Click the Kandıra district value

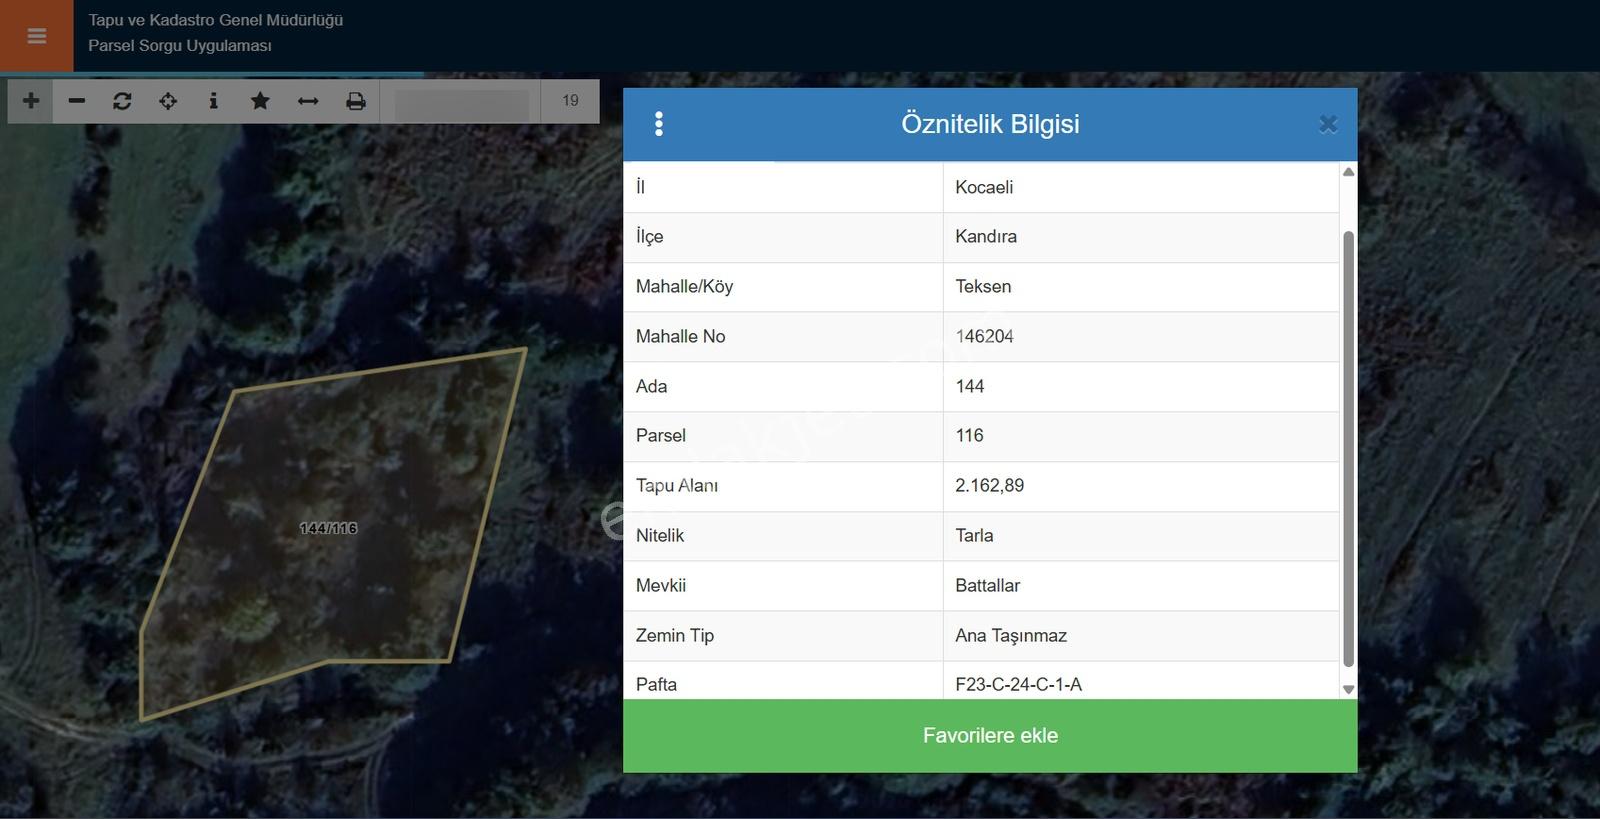(x=986, y=236)
